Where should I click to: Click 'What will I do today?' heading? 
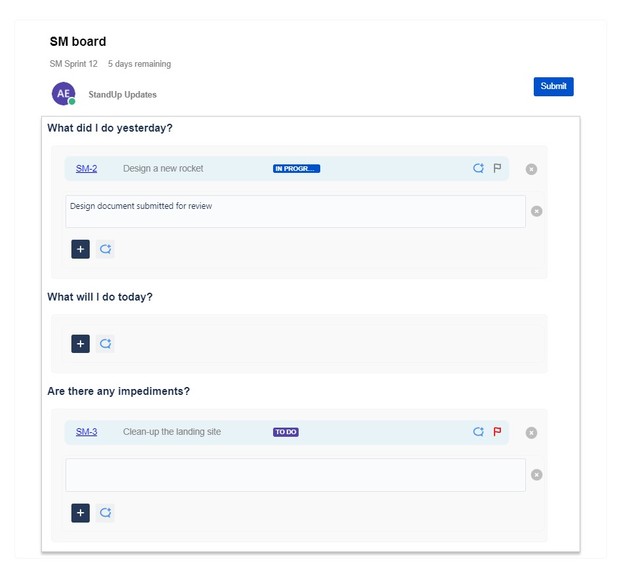(x=100, y=297)
